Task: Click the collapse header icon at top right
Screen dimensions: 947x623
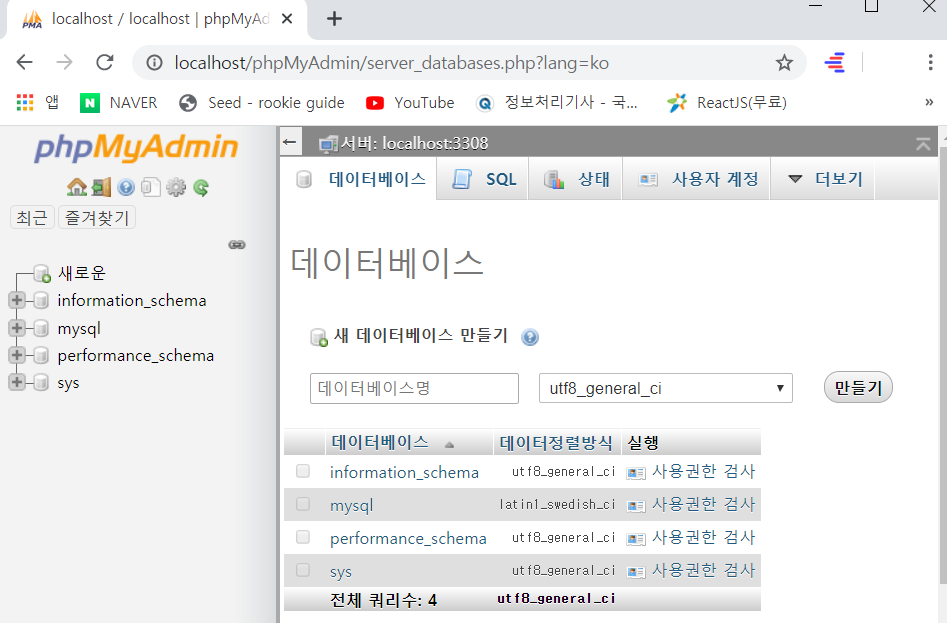Action: (x=923, y=144)
